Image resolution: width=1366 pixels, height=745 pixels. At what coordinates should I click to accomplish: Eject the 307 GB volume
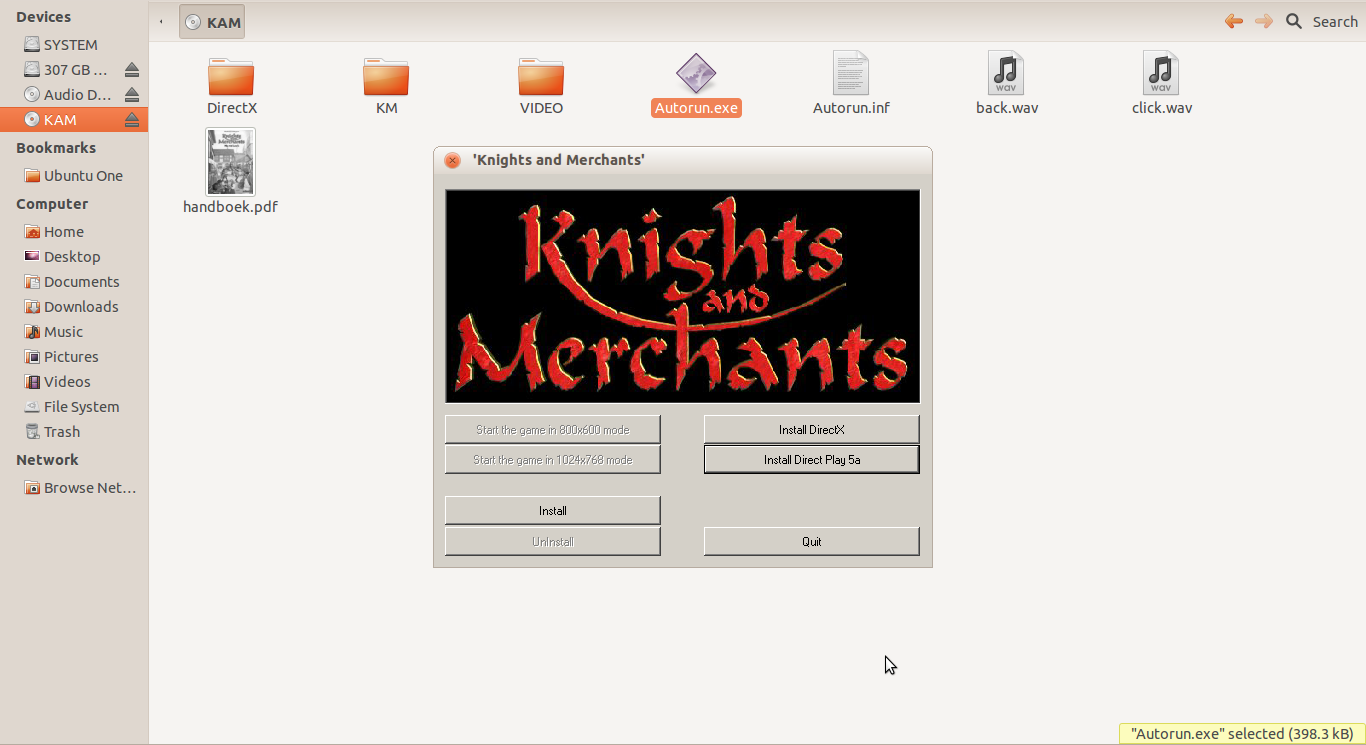pos(132,70)
